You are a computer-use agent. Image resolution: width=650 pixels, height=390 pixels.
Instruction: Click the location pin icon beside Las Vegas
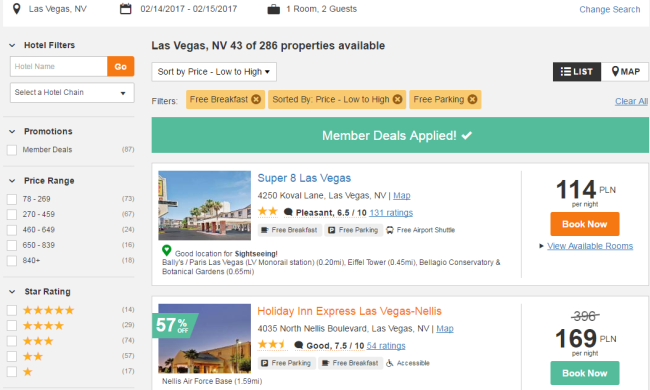coord(16,9)
